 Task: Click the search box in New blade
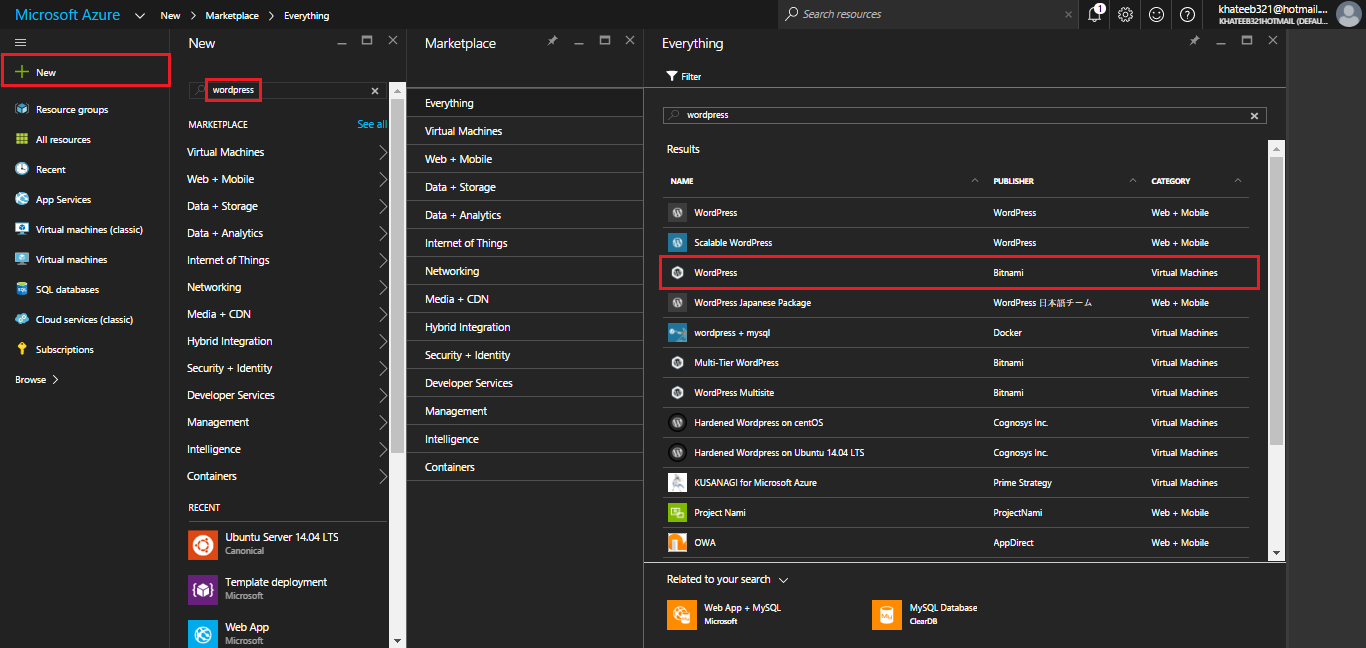coord(287,90)
